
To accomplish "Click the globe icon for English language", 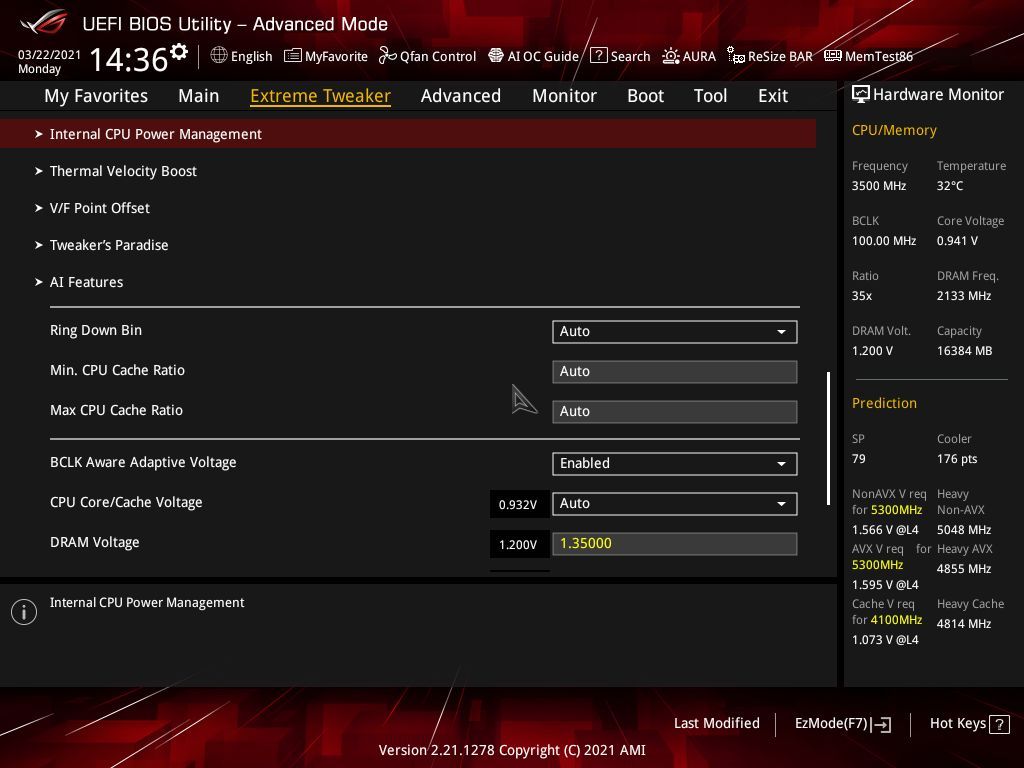I will pyautogui.click(x=219, y=56).
